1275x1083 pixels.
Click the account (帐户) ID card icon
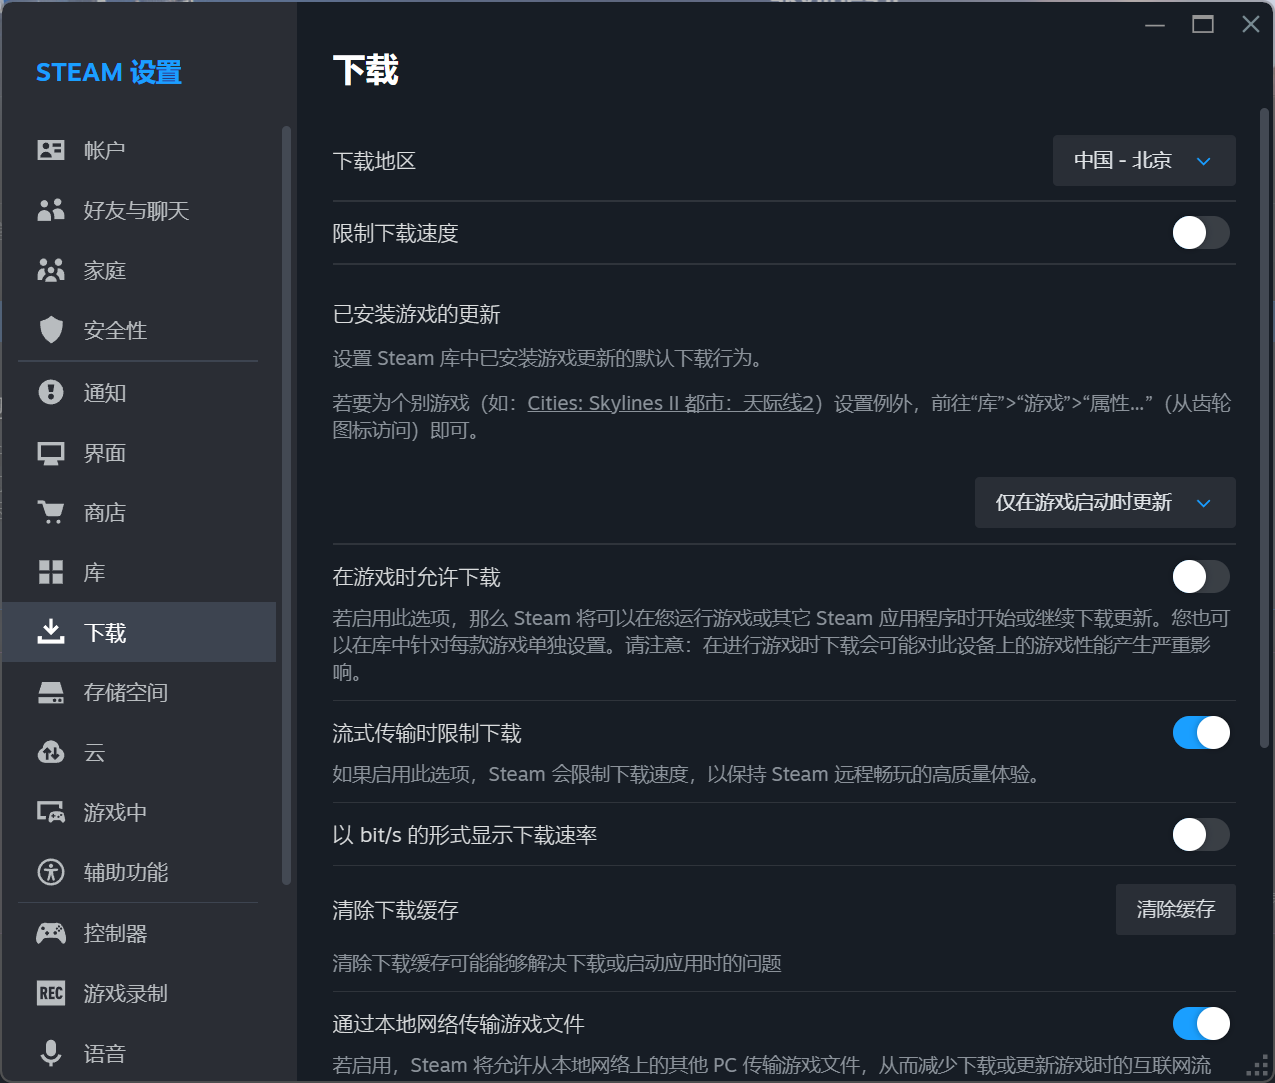coord(51,150)
